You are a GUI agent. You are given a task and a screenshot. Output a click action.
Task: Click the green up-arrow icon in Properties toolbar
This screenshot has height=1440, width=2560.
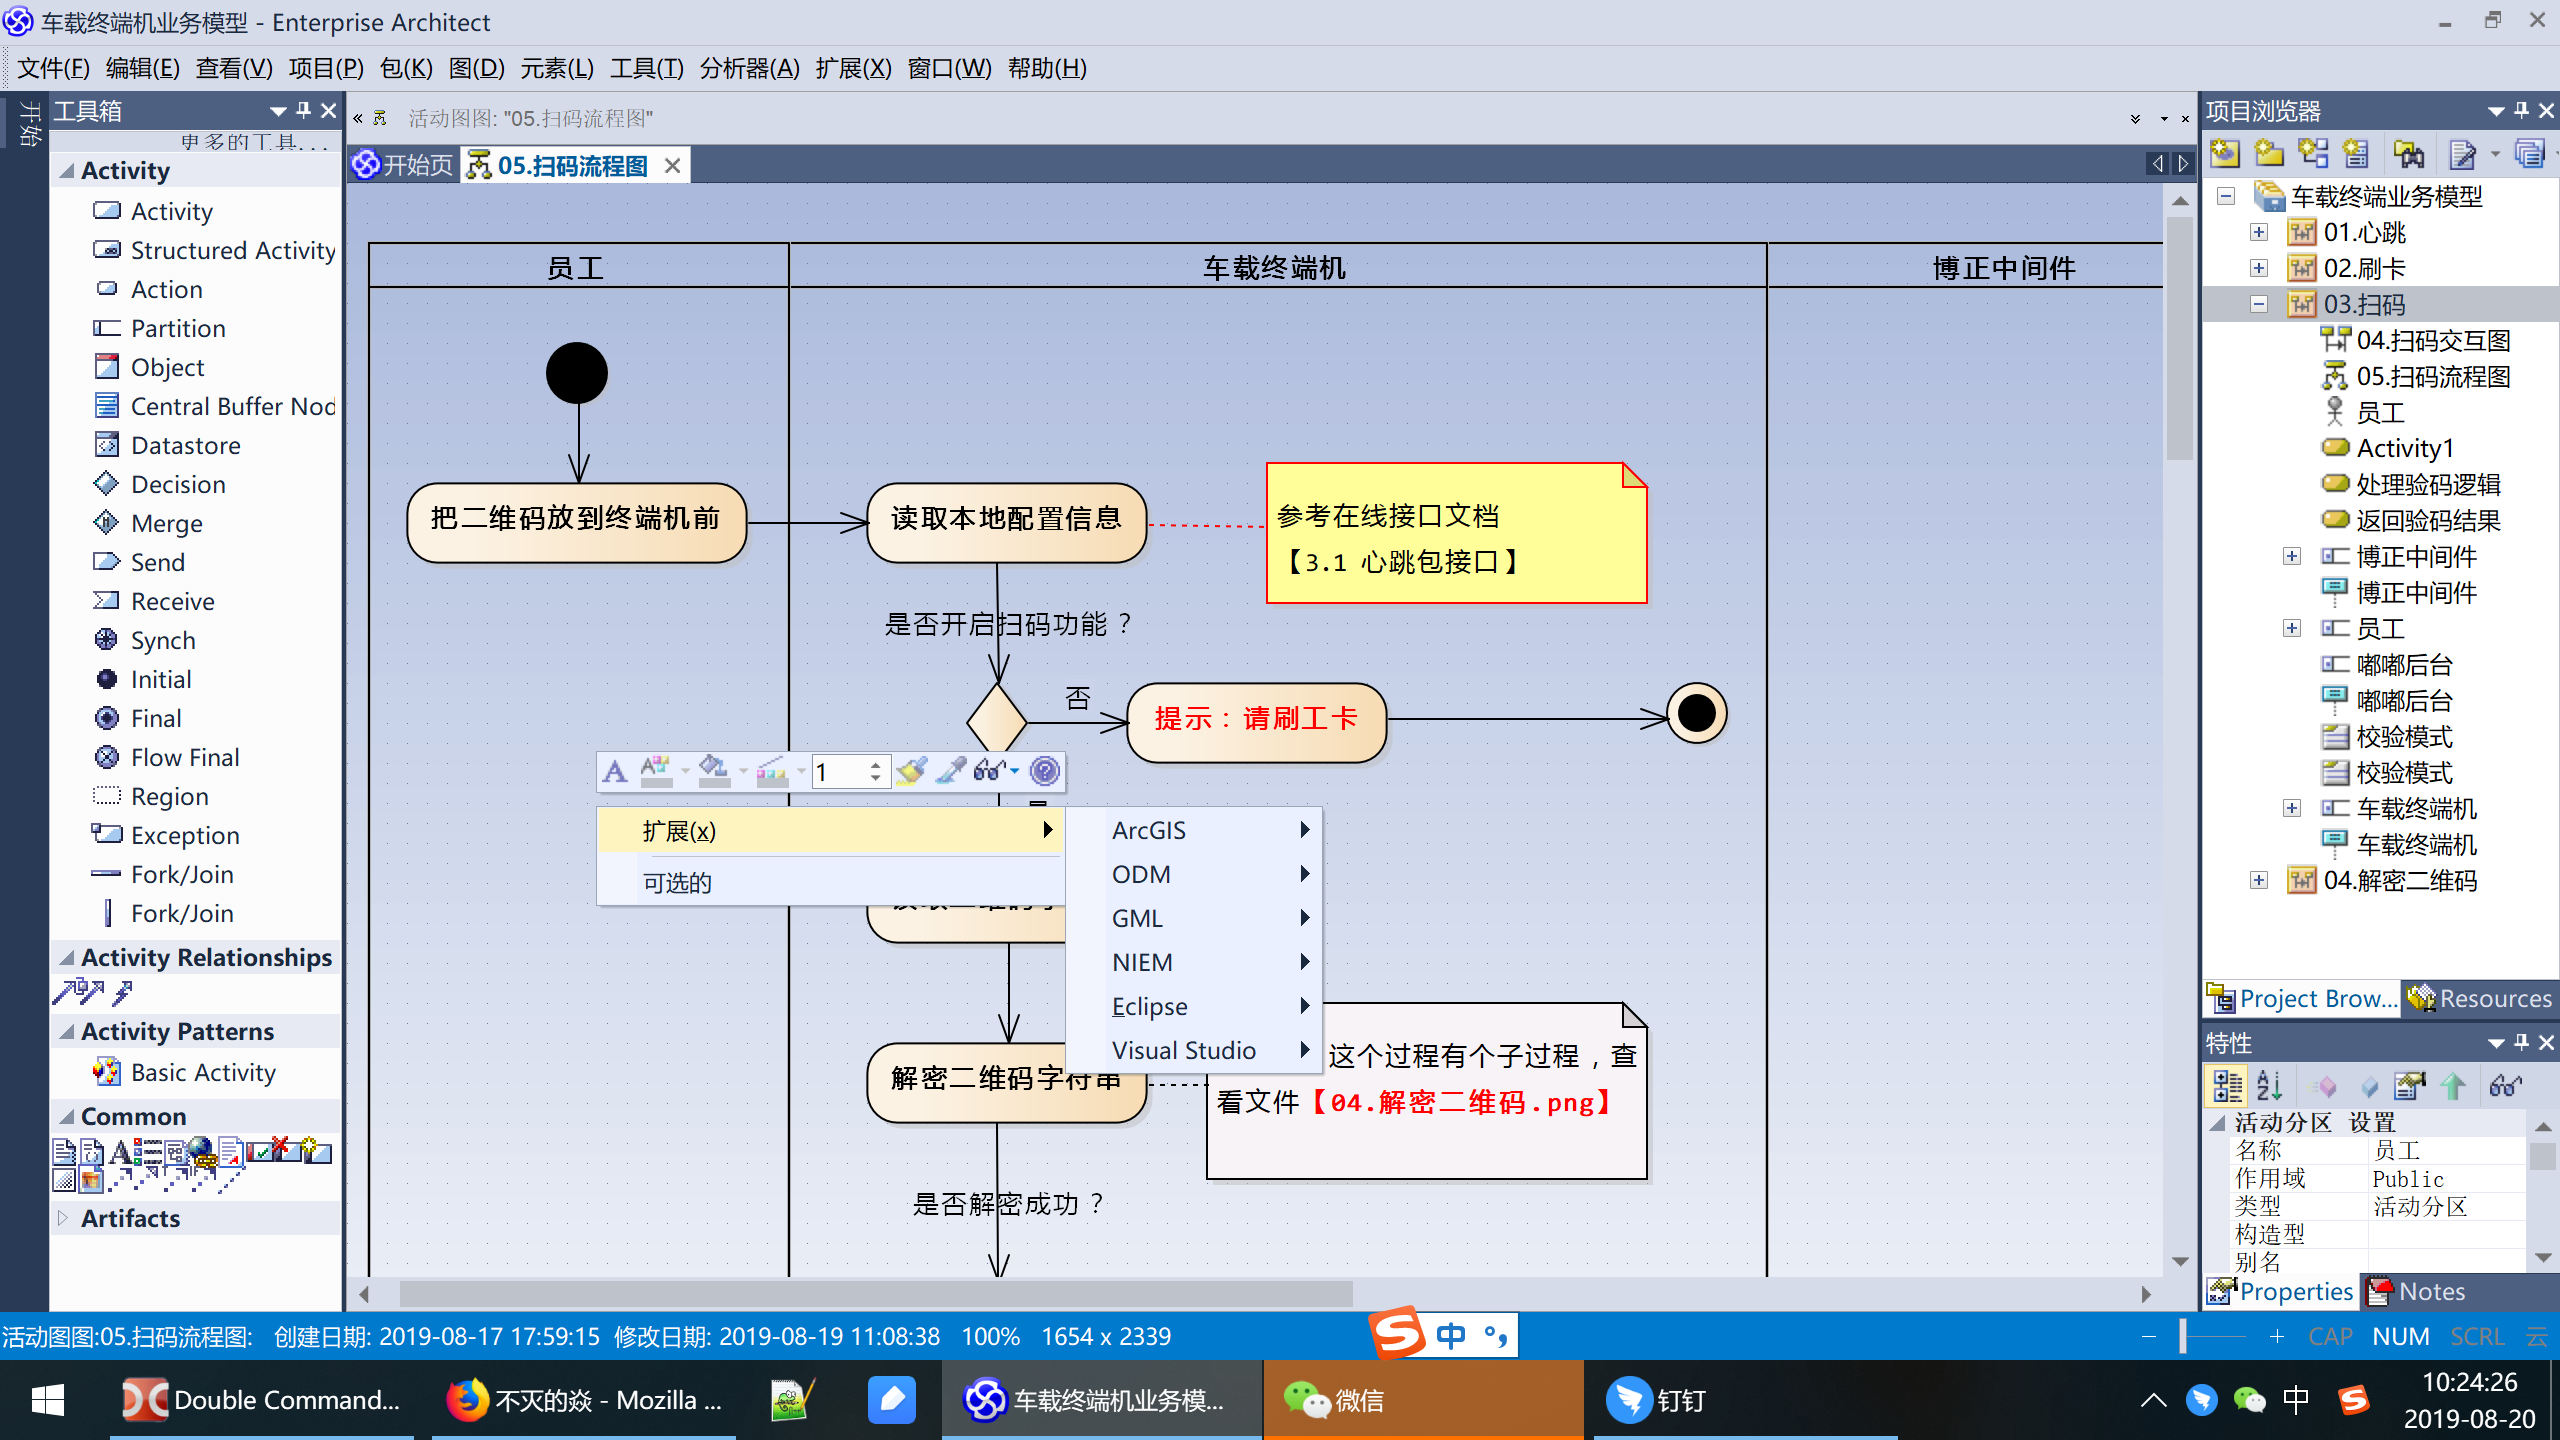click(2453, 1086)
